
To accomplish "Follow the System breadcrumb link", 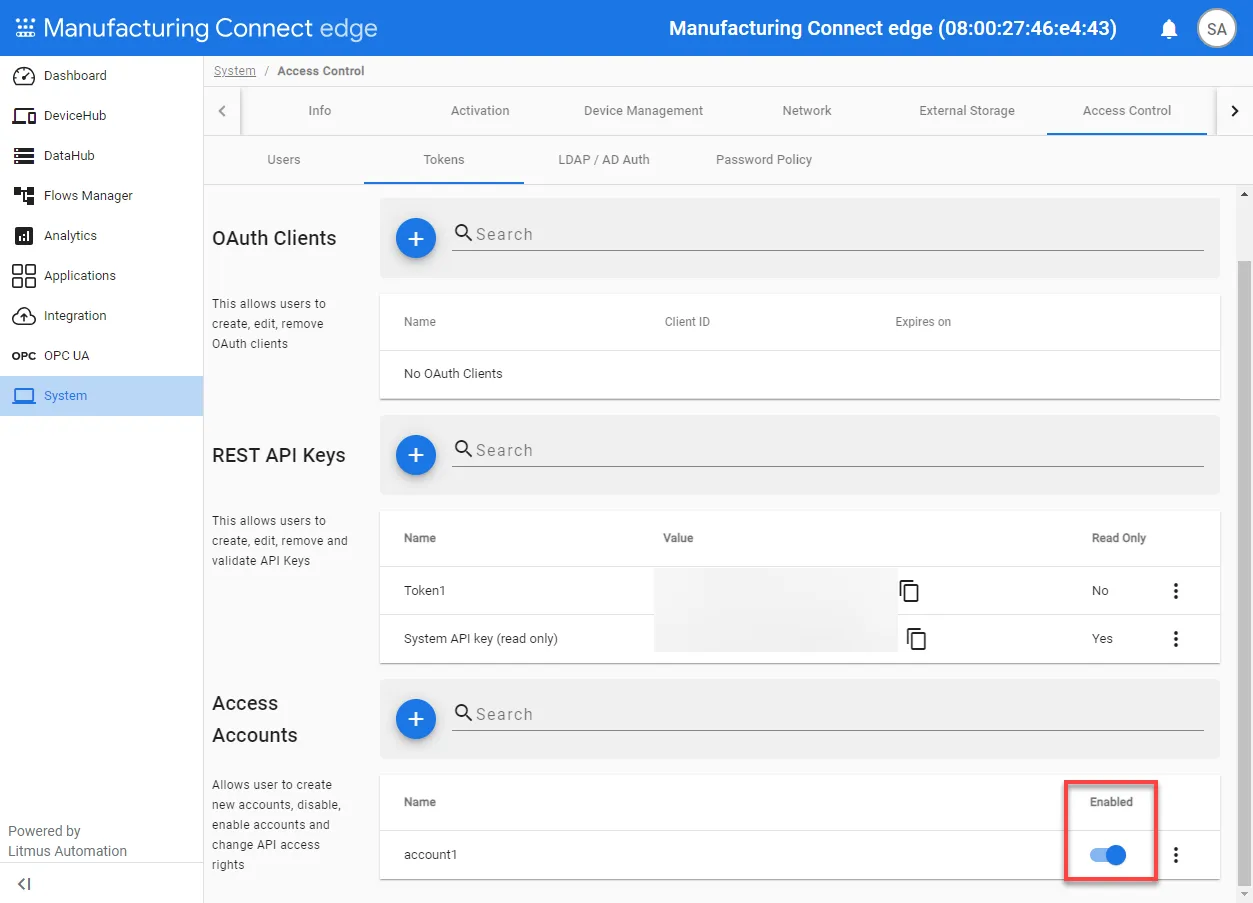I will (235, 71).
